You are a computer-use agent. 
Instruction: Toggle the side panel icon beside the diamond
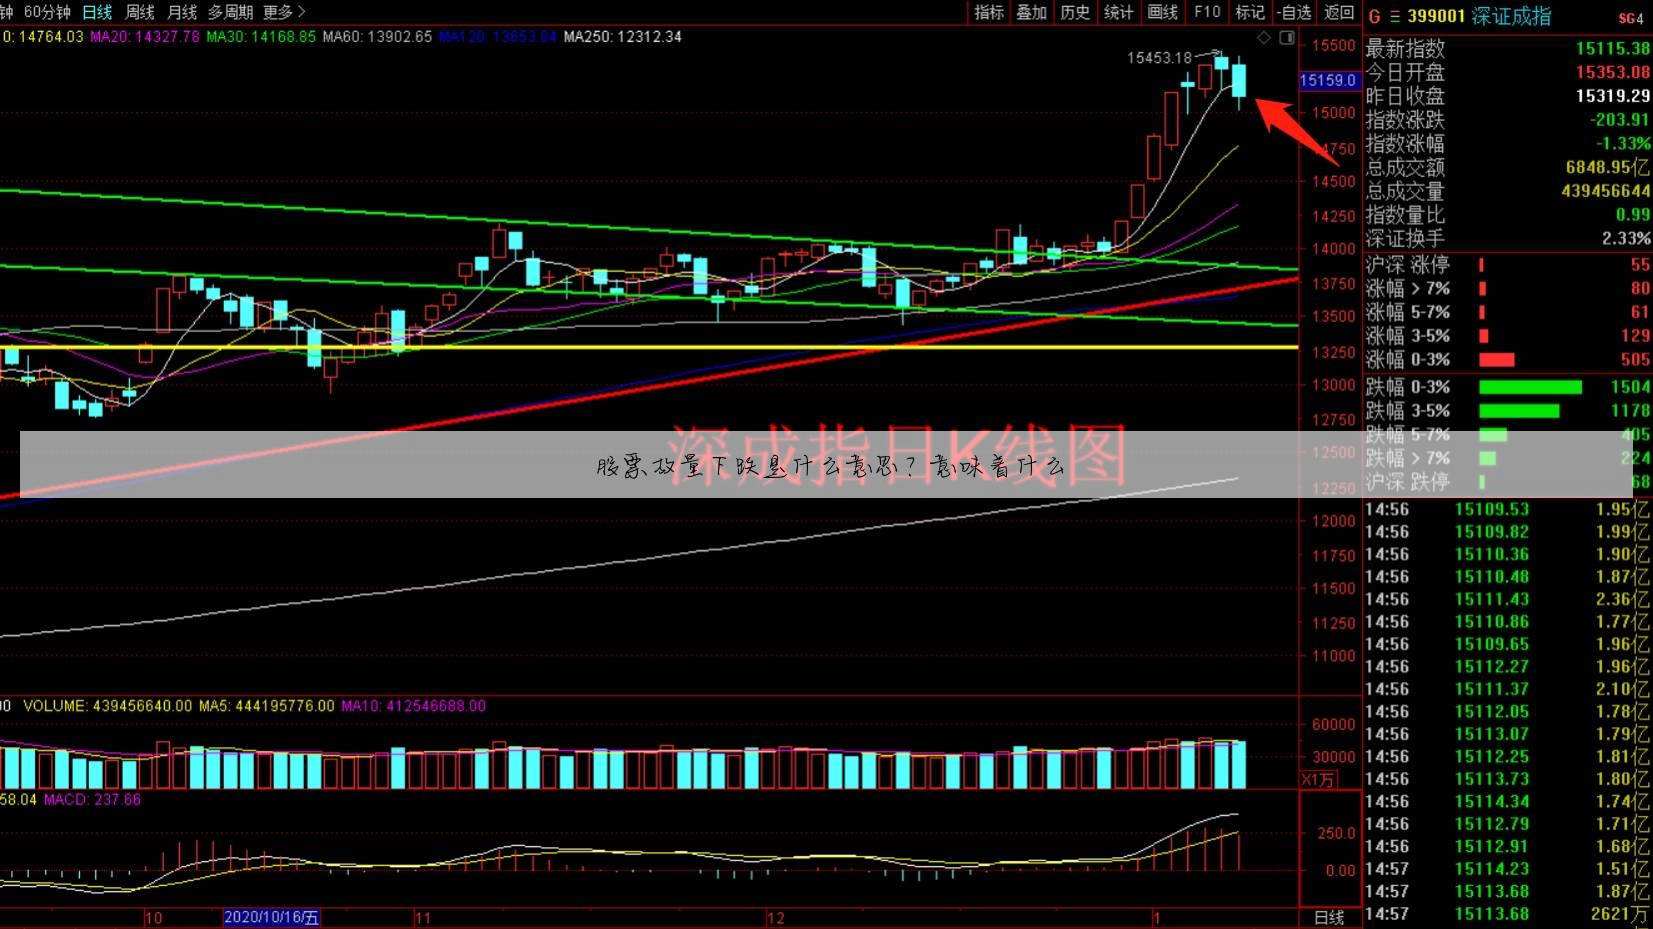[1287, 38]
